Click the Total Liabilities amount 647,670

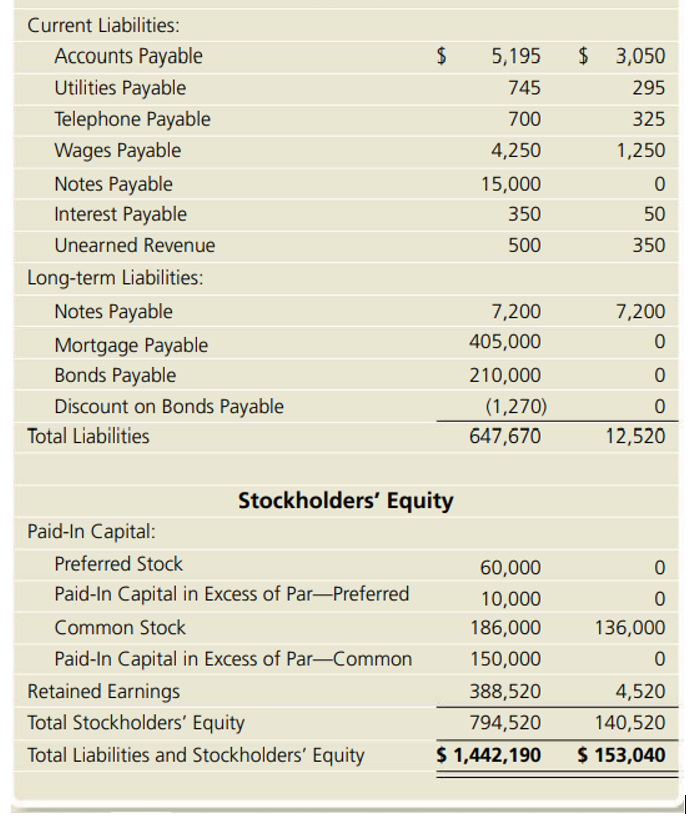tap(505, 437)
